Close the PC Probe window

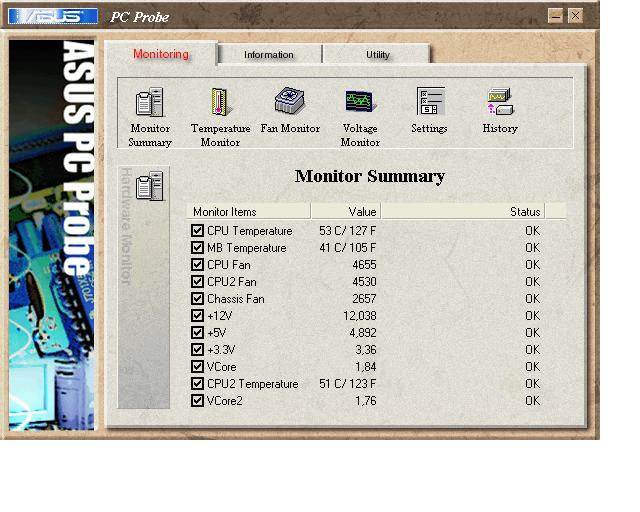[x=575, y=16]
